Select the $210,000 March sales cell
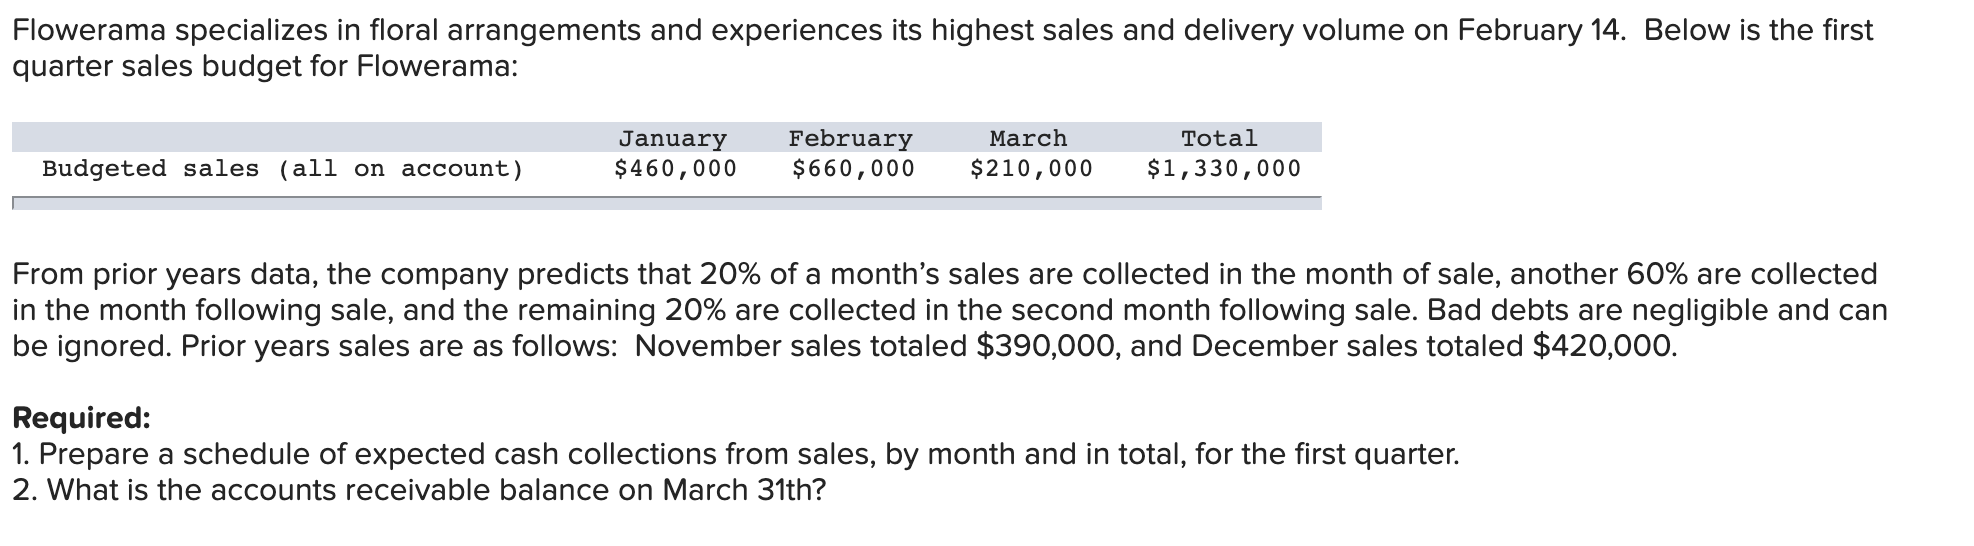 tap(1031, 168)
